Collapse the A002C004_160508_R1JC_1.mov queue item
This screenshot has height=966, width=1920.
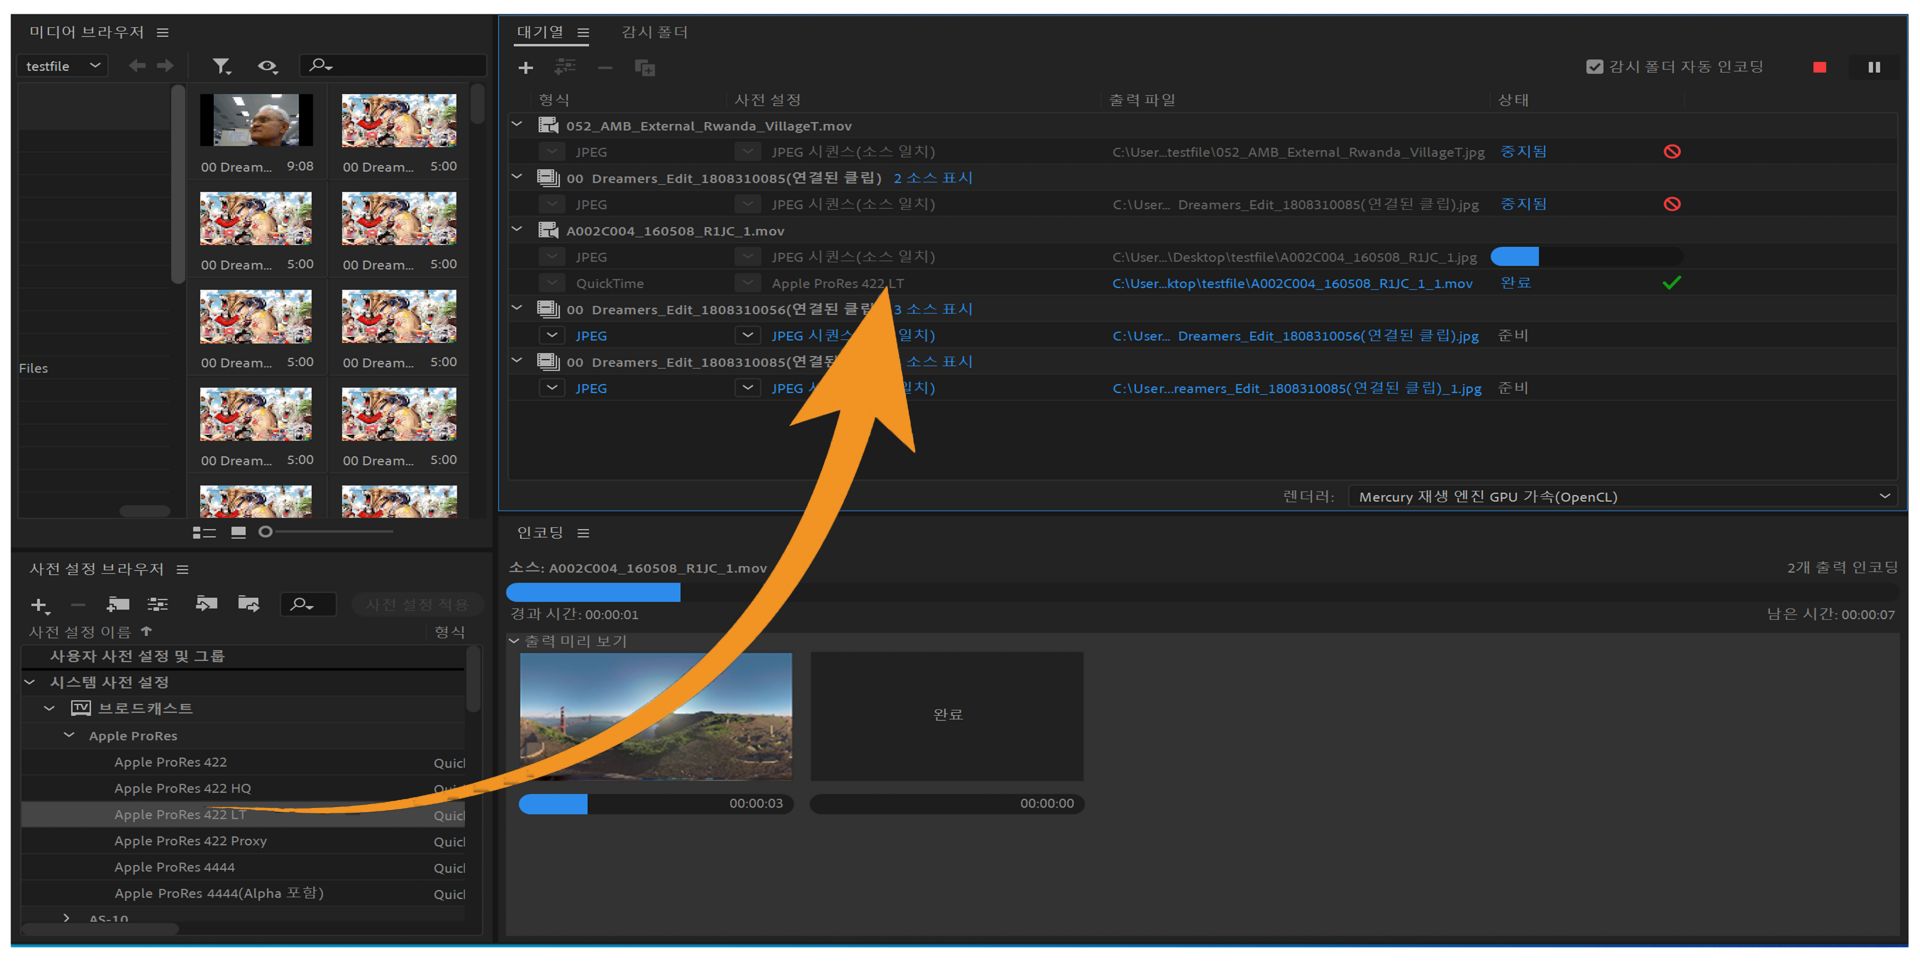pos(517,230)
